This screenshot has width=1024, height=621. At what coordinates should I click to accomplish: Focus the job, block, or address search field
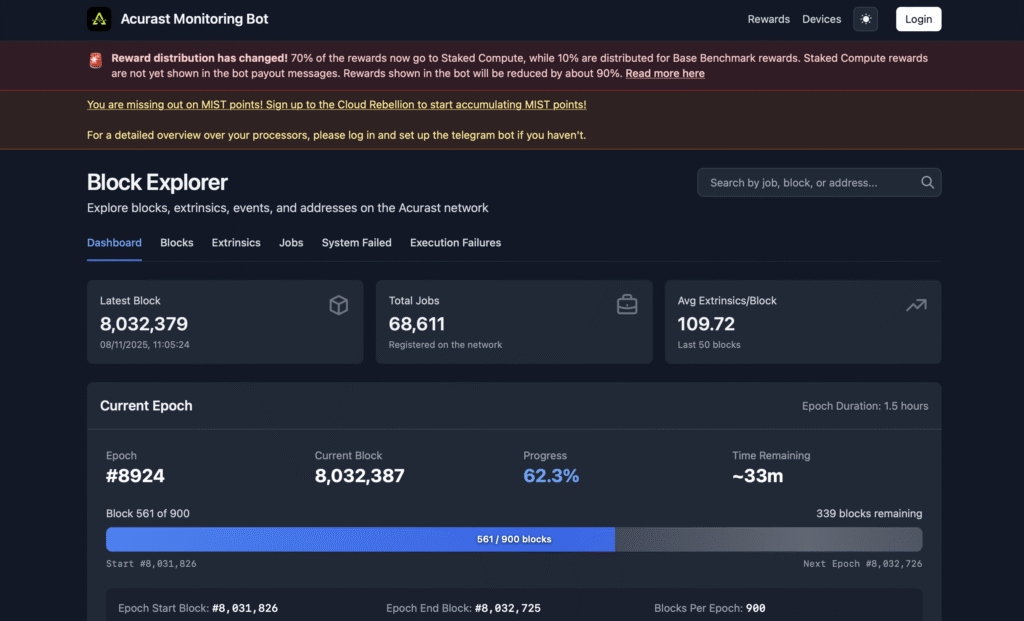(808, 182)
